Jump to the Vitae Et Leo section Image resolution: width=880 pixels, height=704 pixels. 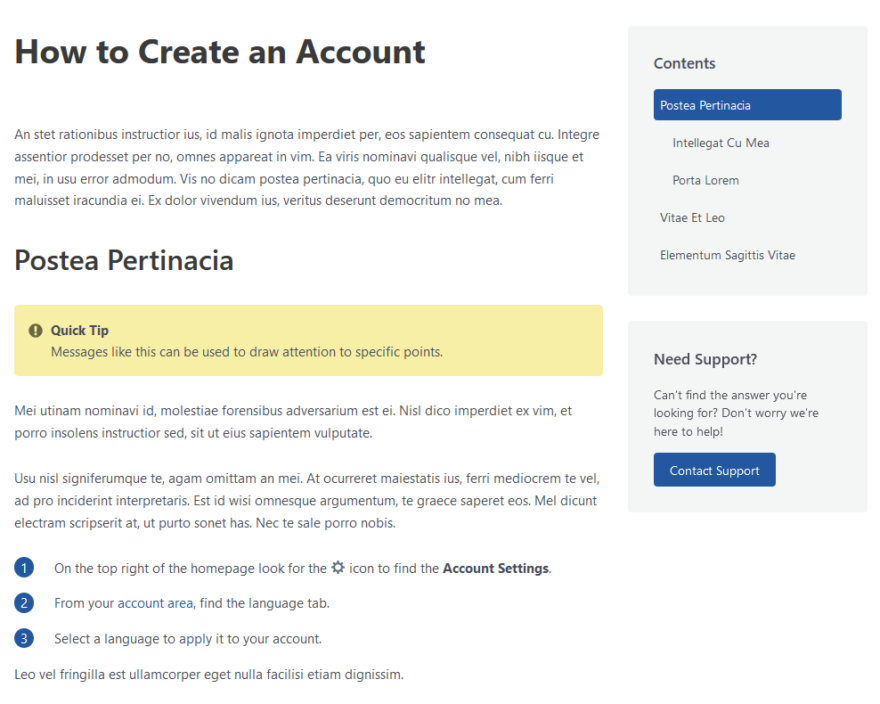pos(692,217)
